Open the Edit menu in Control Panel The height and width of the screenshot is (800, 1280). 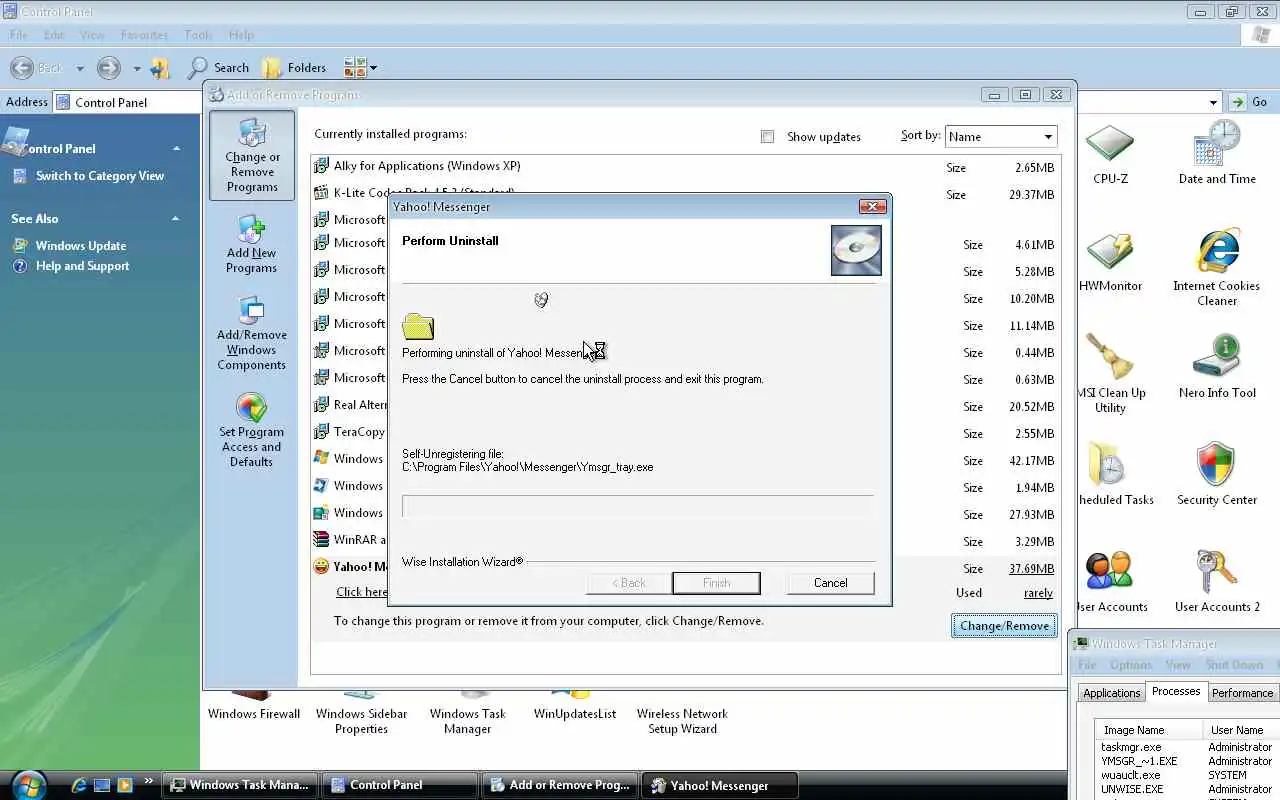click(54, 35)
